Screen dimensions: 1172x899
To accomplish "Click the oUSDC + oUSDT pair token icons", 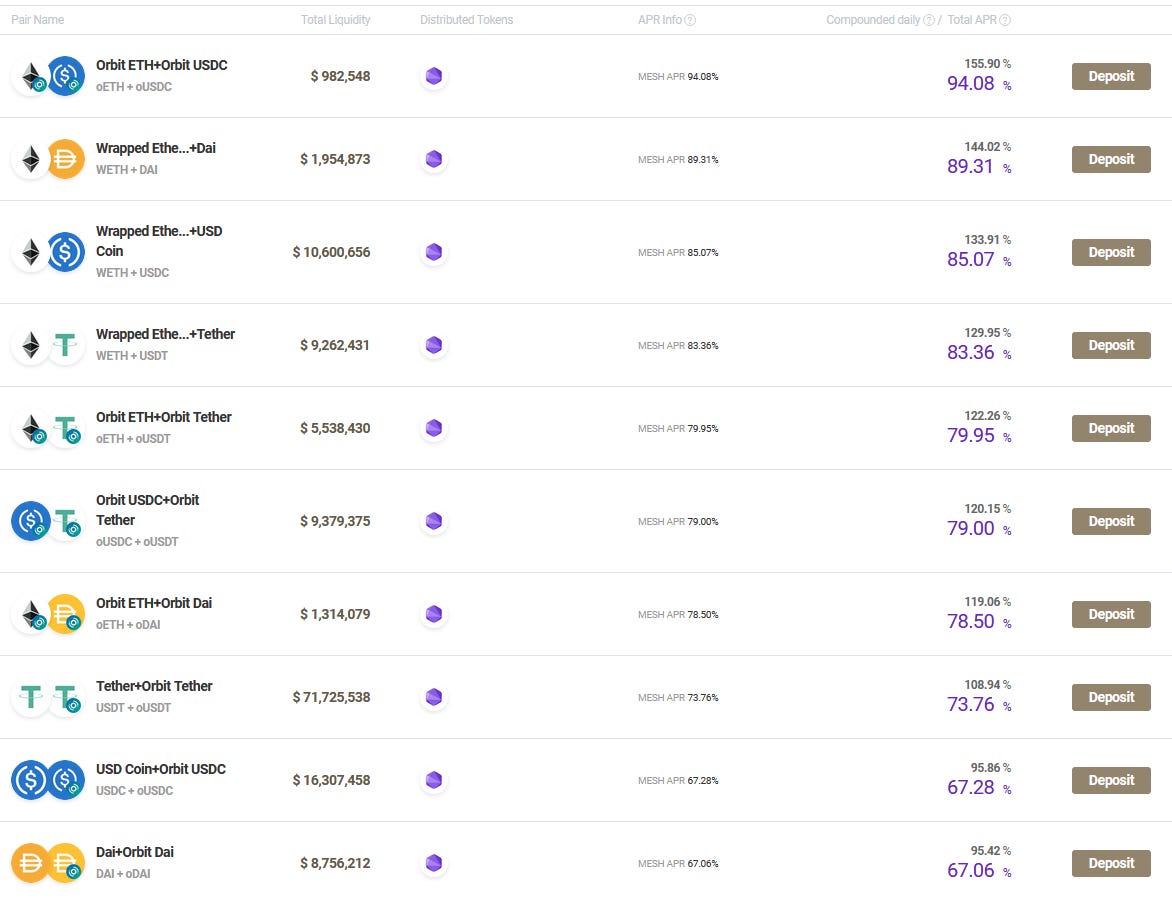I will (x=48, y=521).
